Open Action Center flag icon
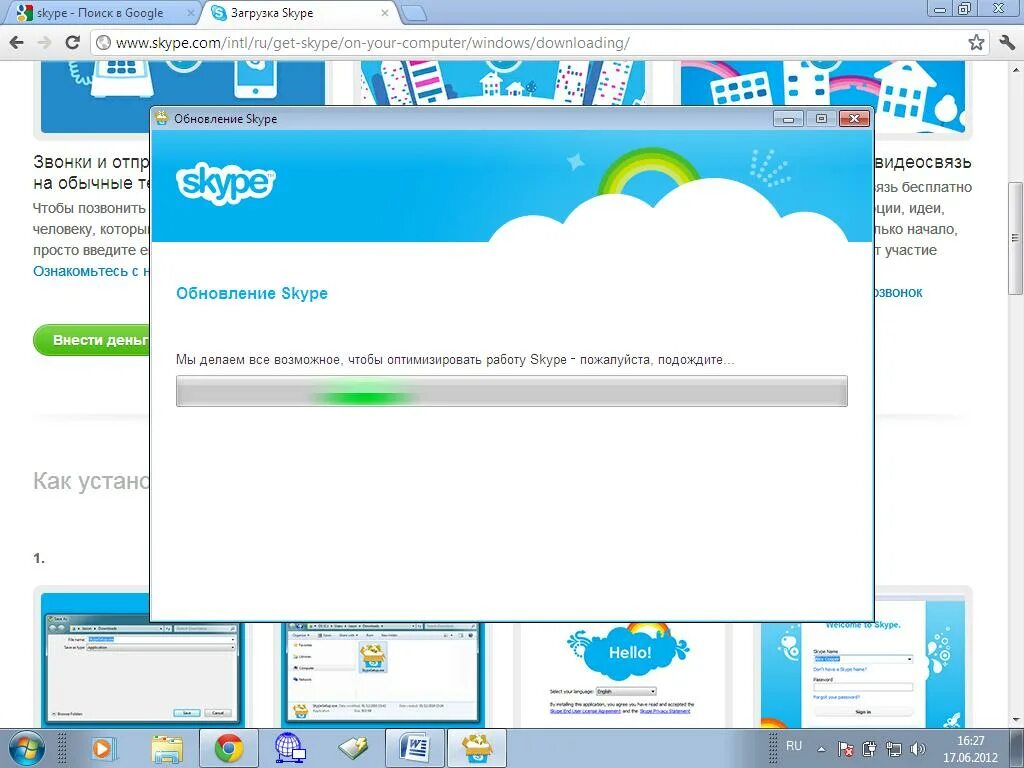 click(845, 749)
